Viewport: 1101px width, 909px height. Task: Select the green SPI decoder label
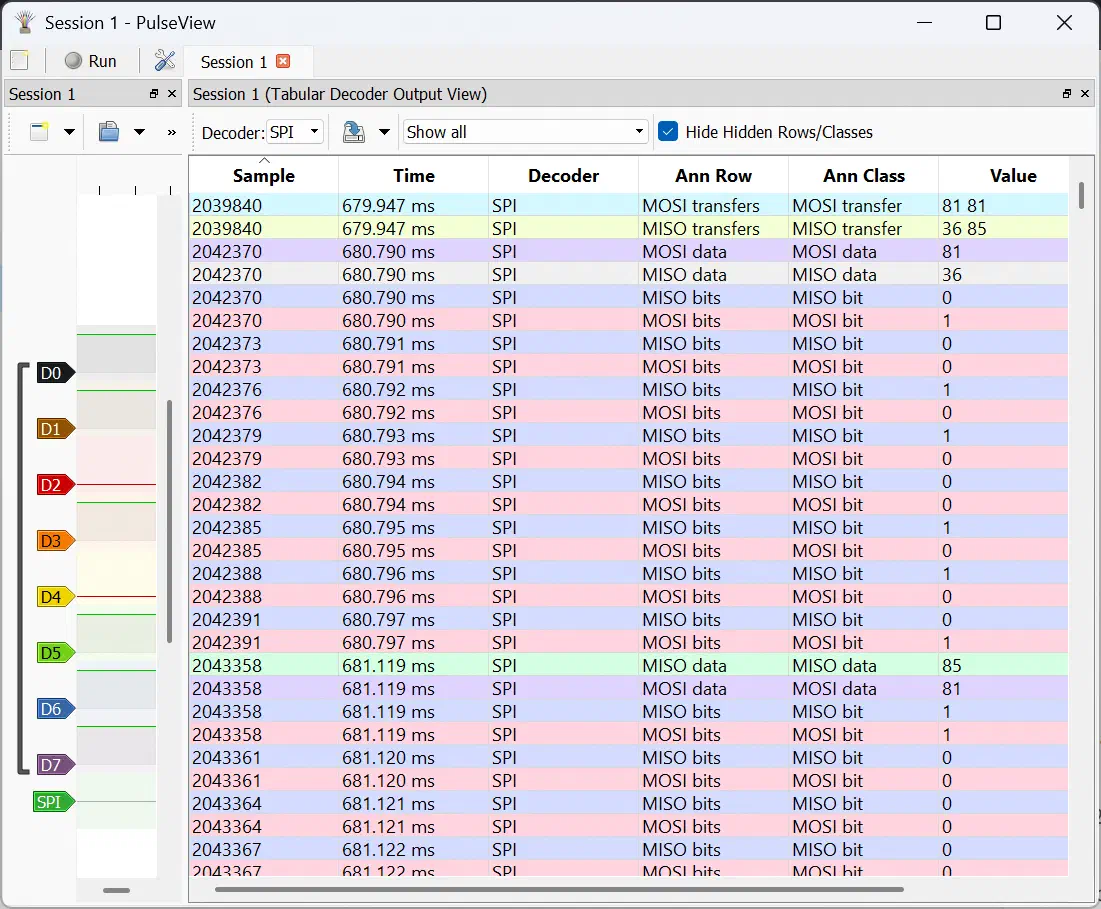[51, 802]
